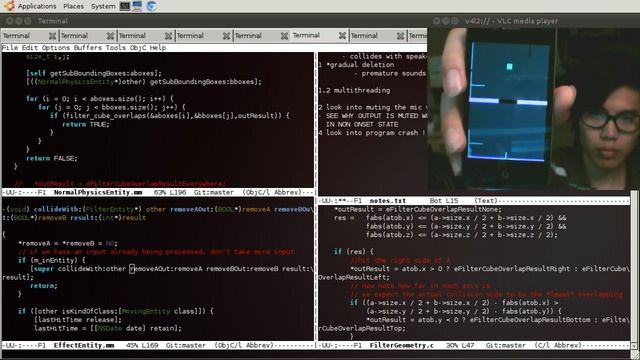Click FilterGeometry.c in the mode line
640x360 pixels.
click(x=402, y=345)
